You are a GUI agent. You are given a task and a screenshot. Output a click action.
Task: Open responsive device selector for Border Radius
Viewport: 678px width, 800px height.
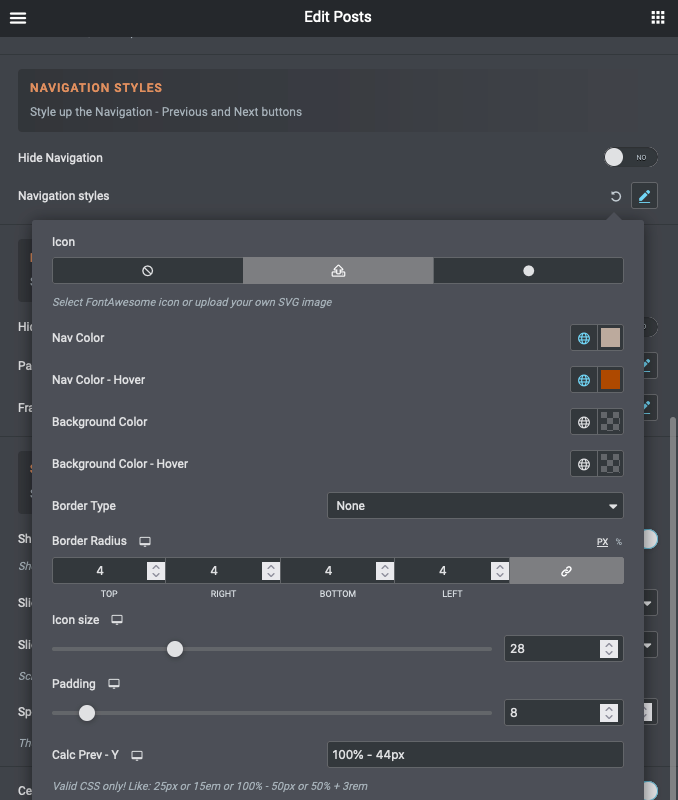(145, 541)
